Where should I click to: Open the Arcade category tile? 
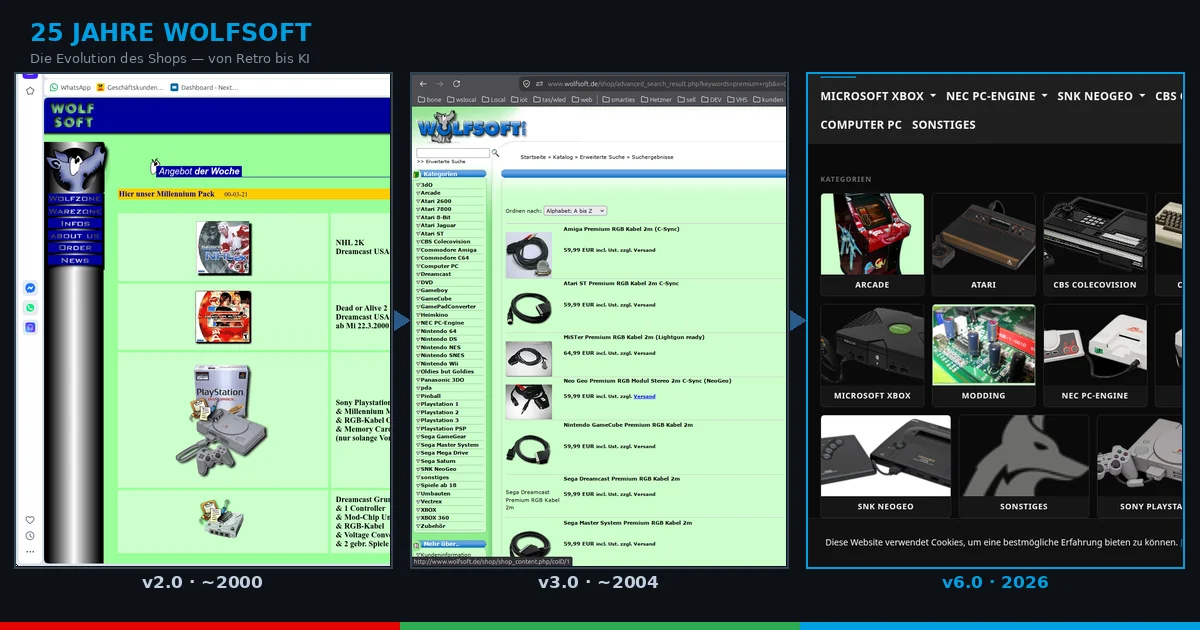[x=872, y=244]
